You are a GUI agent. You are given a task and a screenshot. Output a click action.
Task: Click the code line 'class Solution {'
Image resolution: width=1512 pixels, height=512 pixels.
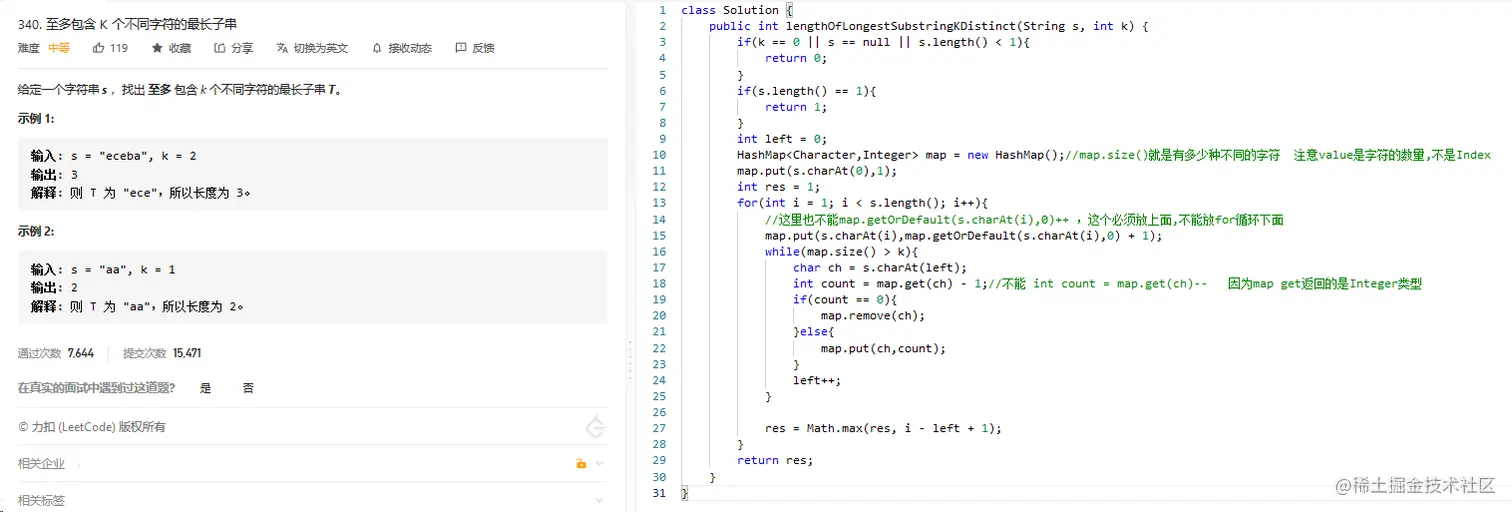tap(735, 10)
